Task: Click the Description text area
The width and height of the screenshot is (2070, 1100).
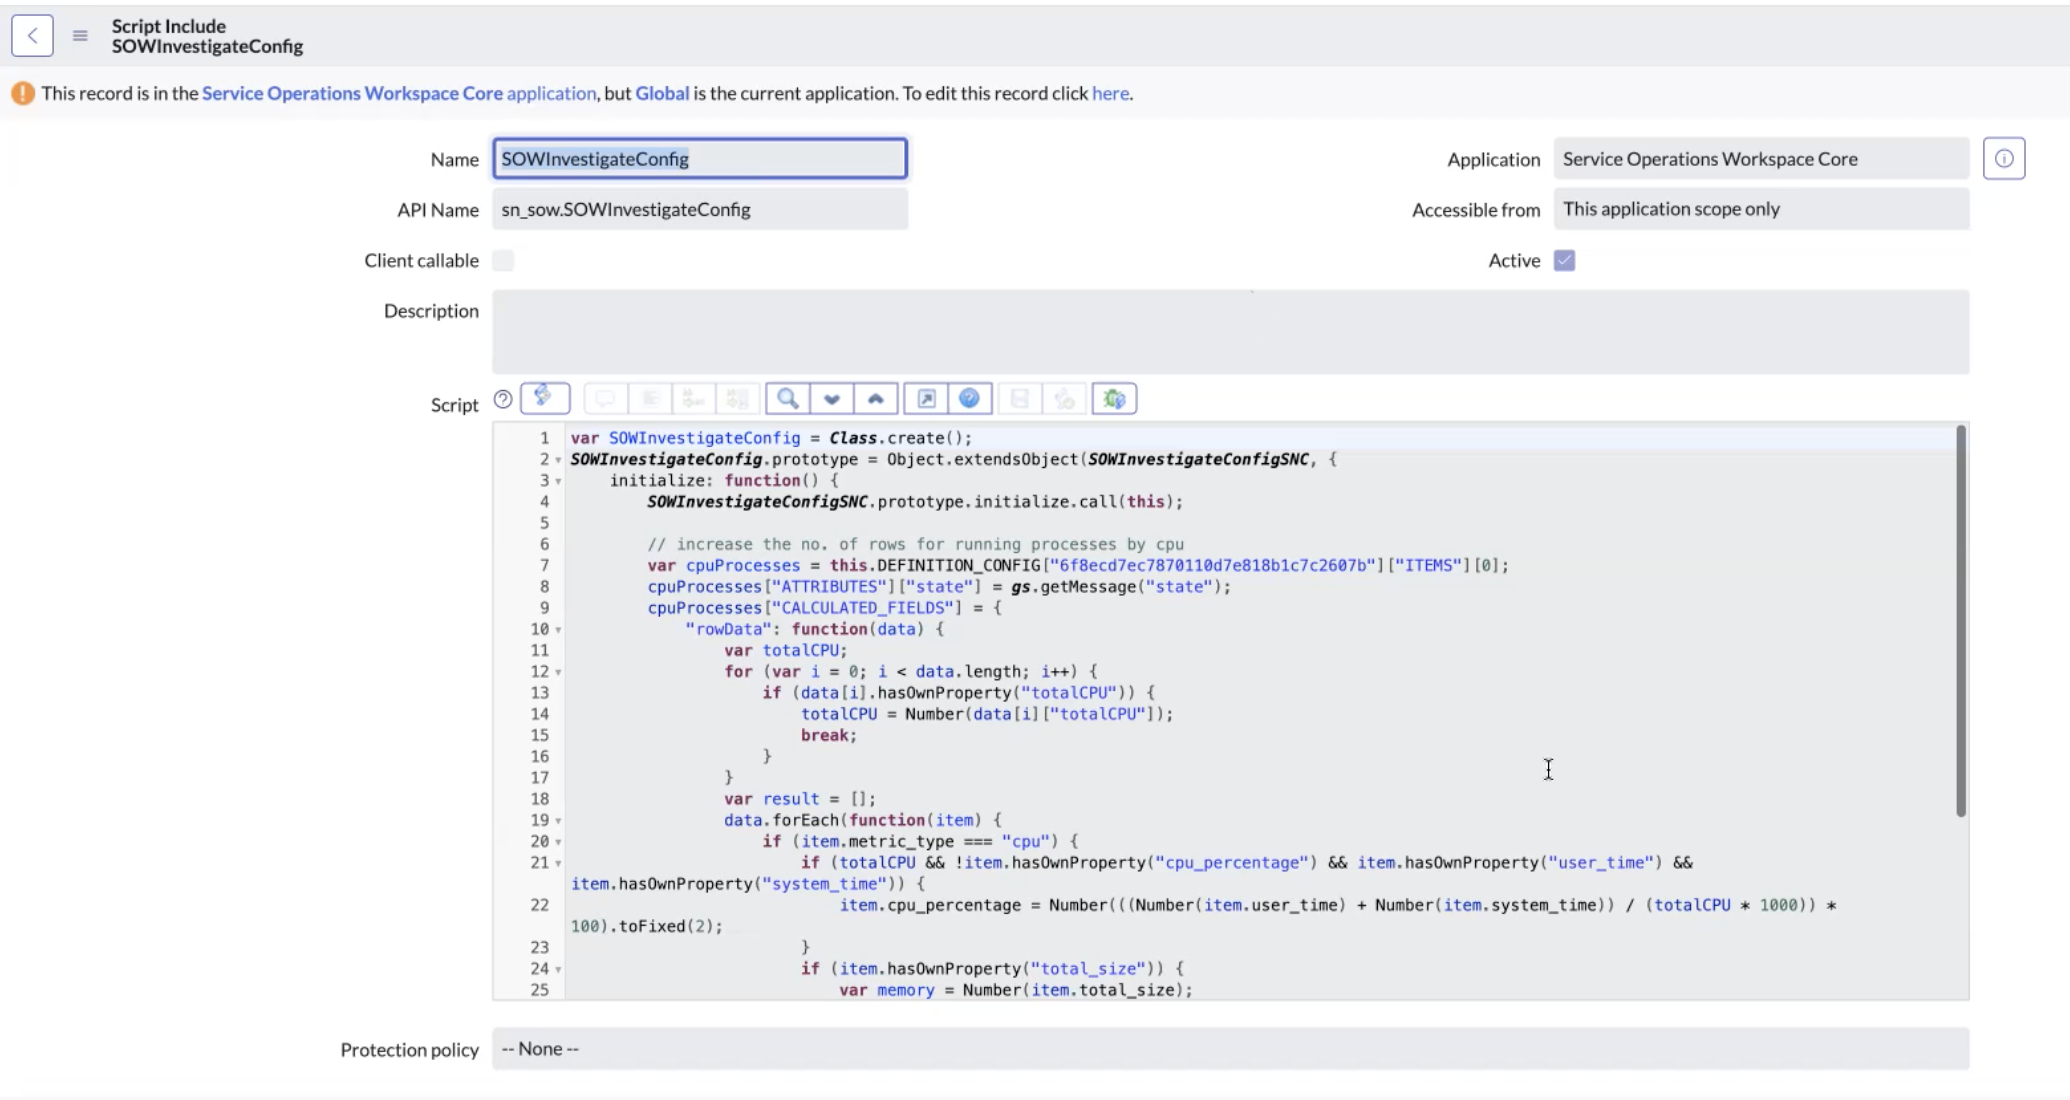Action: click(1230, 332)
